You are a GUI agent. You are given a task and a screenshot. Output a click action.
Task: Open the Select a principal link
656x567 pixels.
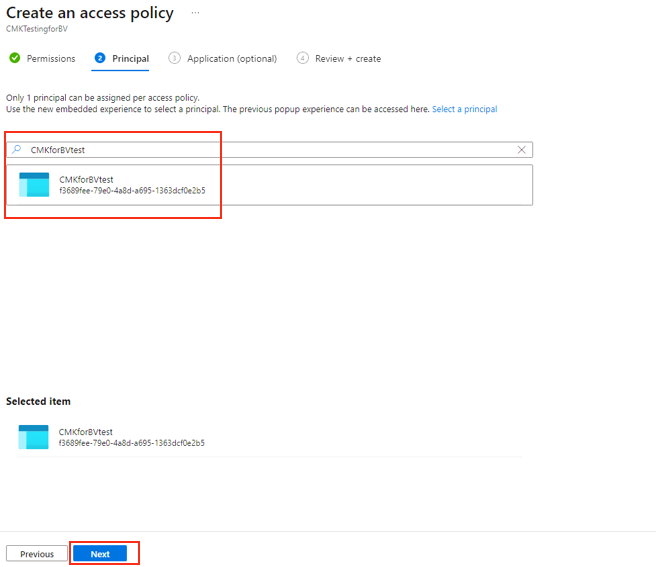[464, 109]
